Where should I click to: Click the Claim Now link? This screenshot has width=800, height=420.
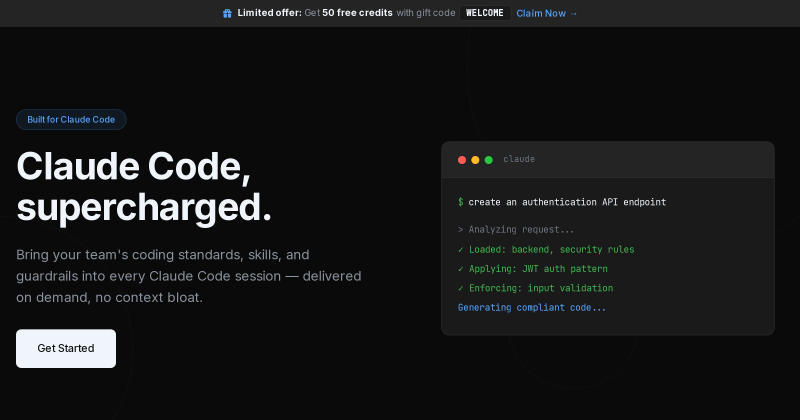coord(546,13)
